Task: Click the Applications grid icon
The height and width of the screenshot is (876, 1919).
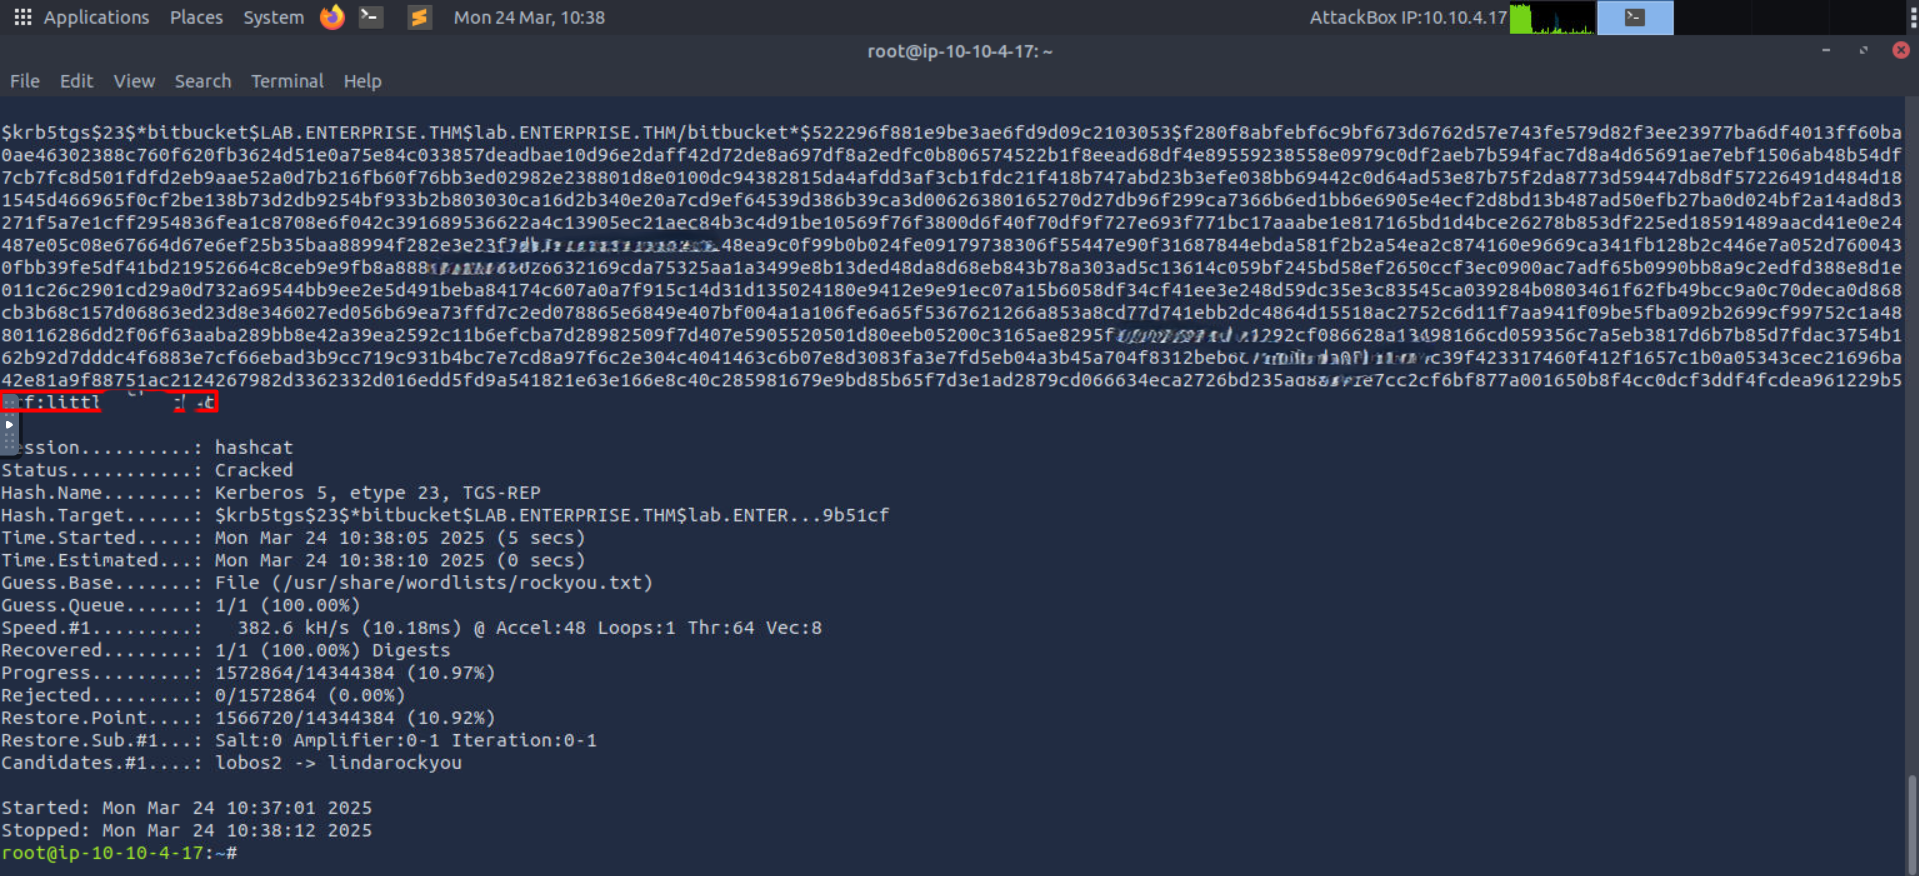Action: click(x=22, y=17)
